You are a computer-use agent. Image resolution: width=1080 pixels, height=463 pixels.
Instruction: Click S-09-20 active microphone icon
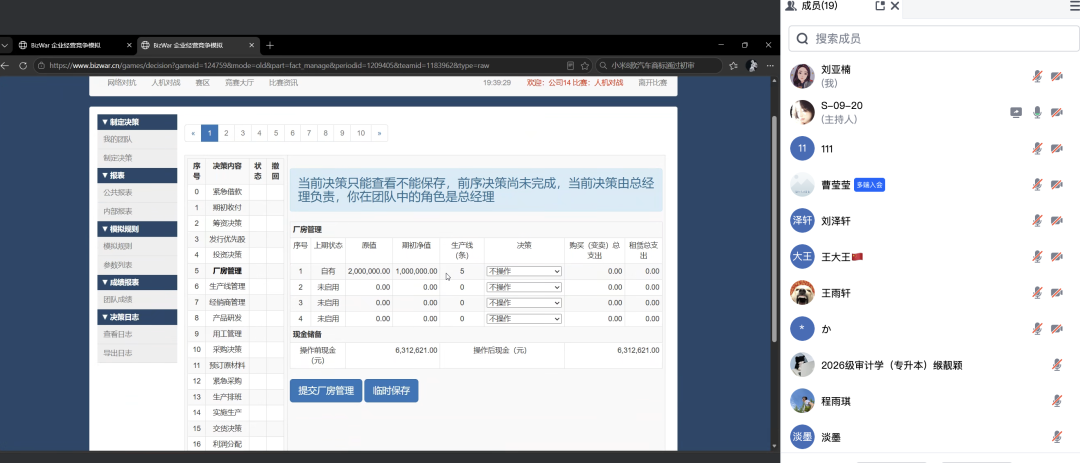[1037, 112]
